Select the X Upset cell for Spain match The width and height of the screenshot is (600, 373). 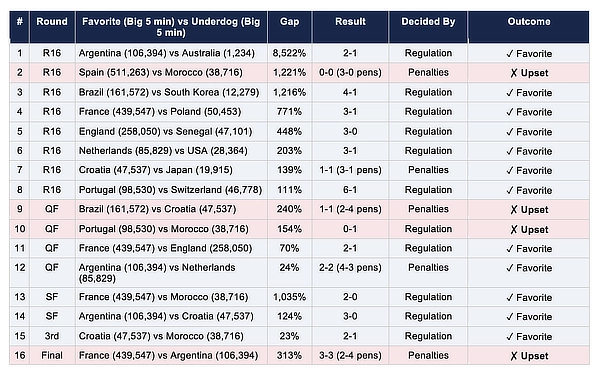click(x=529, y=73)
